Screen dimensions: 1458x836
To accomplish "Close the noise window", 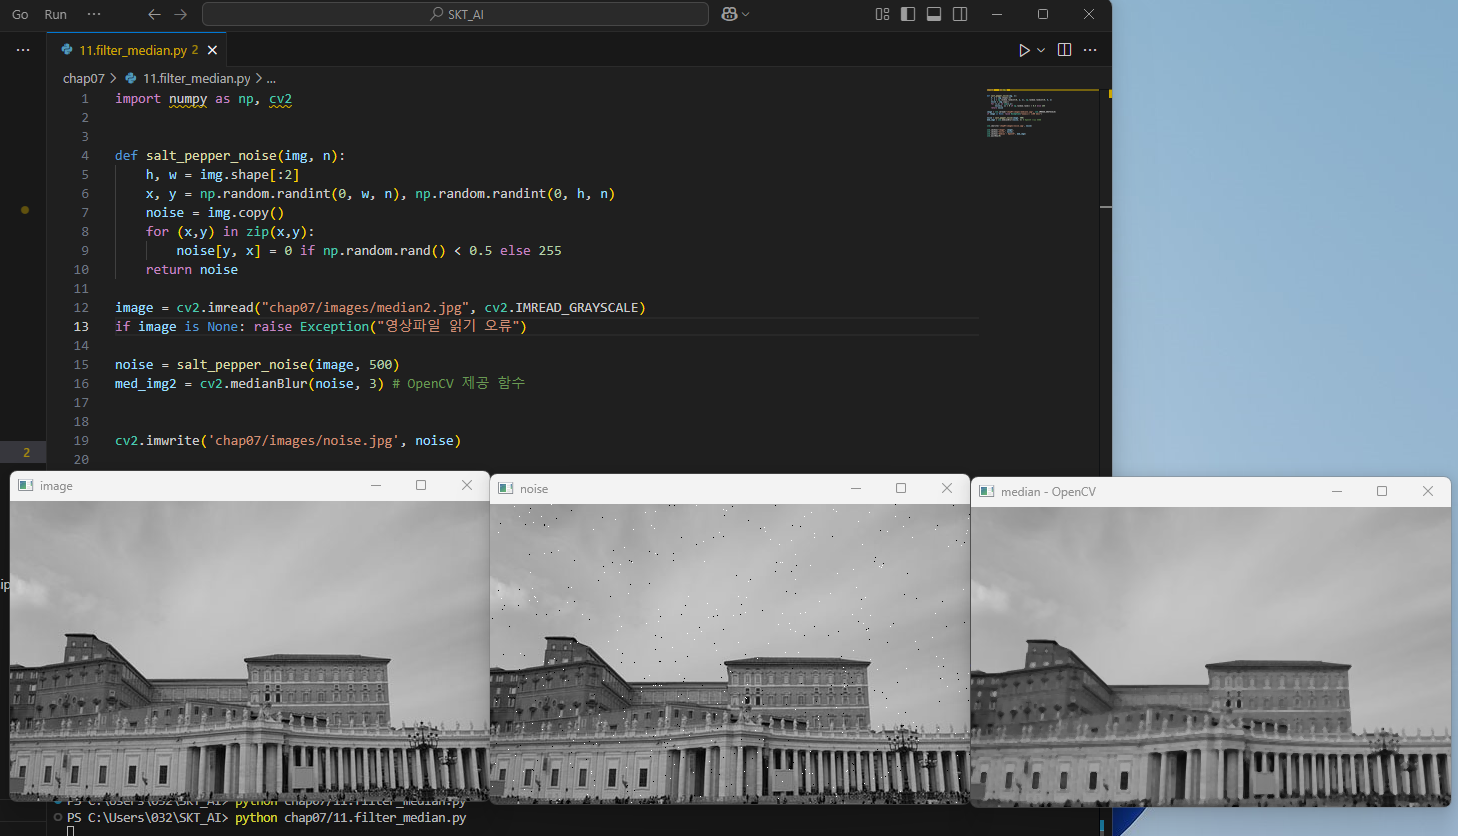I will tap(946, 488).
